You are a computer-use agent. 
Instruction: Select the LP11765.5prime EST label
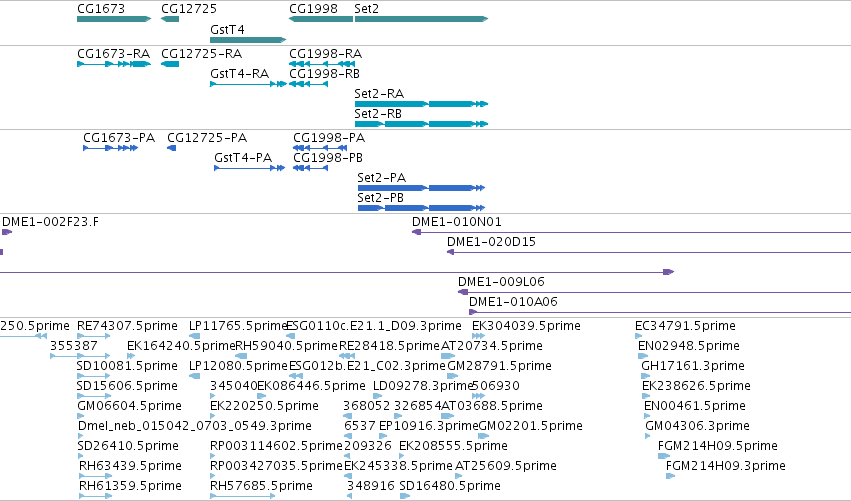(x=238, y=326)
